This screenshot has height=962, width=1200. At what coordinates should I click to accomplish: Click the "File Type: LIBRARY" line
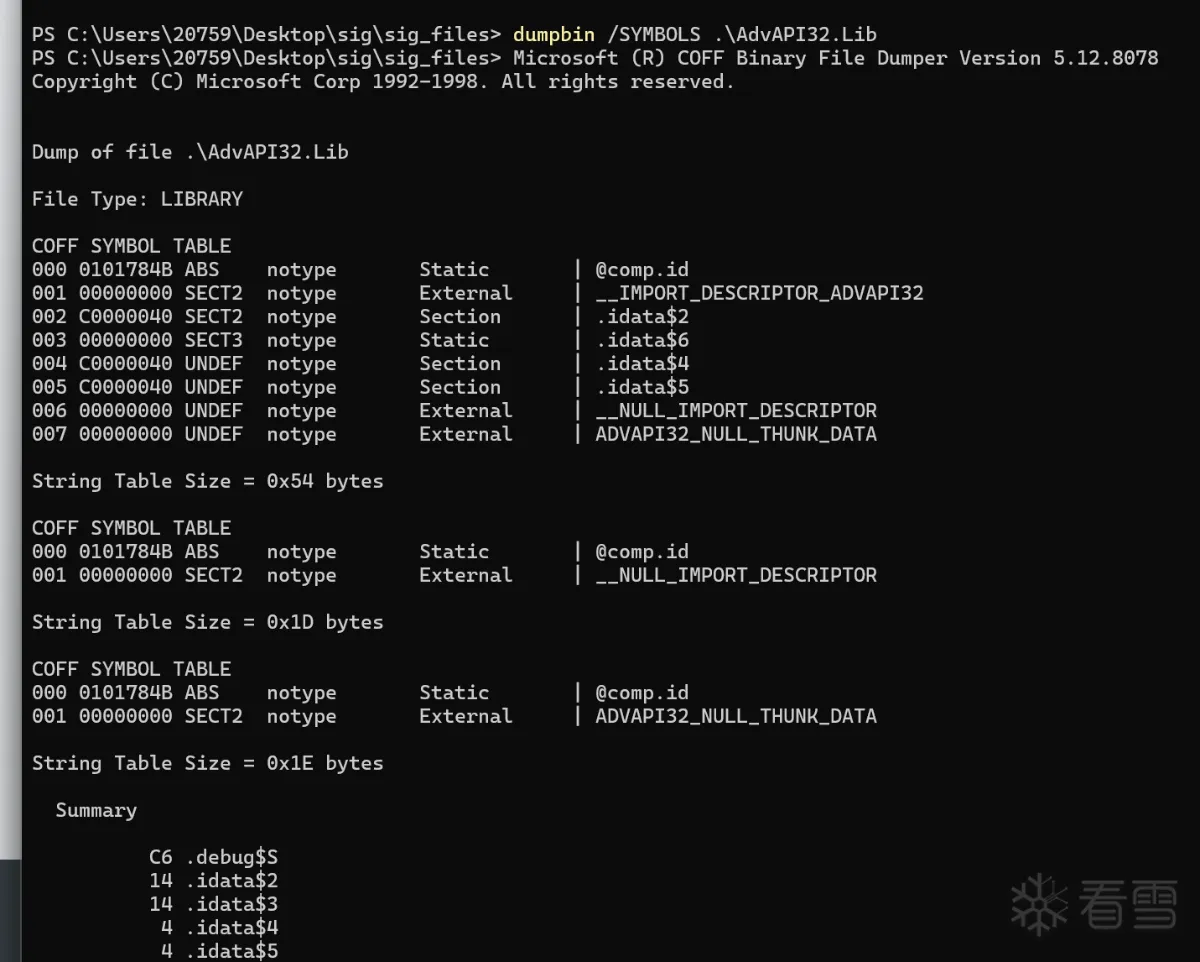coord(137,199)
